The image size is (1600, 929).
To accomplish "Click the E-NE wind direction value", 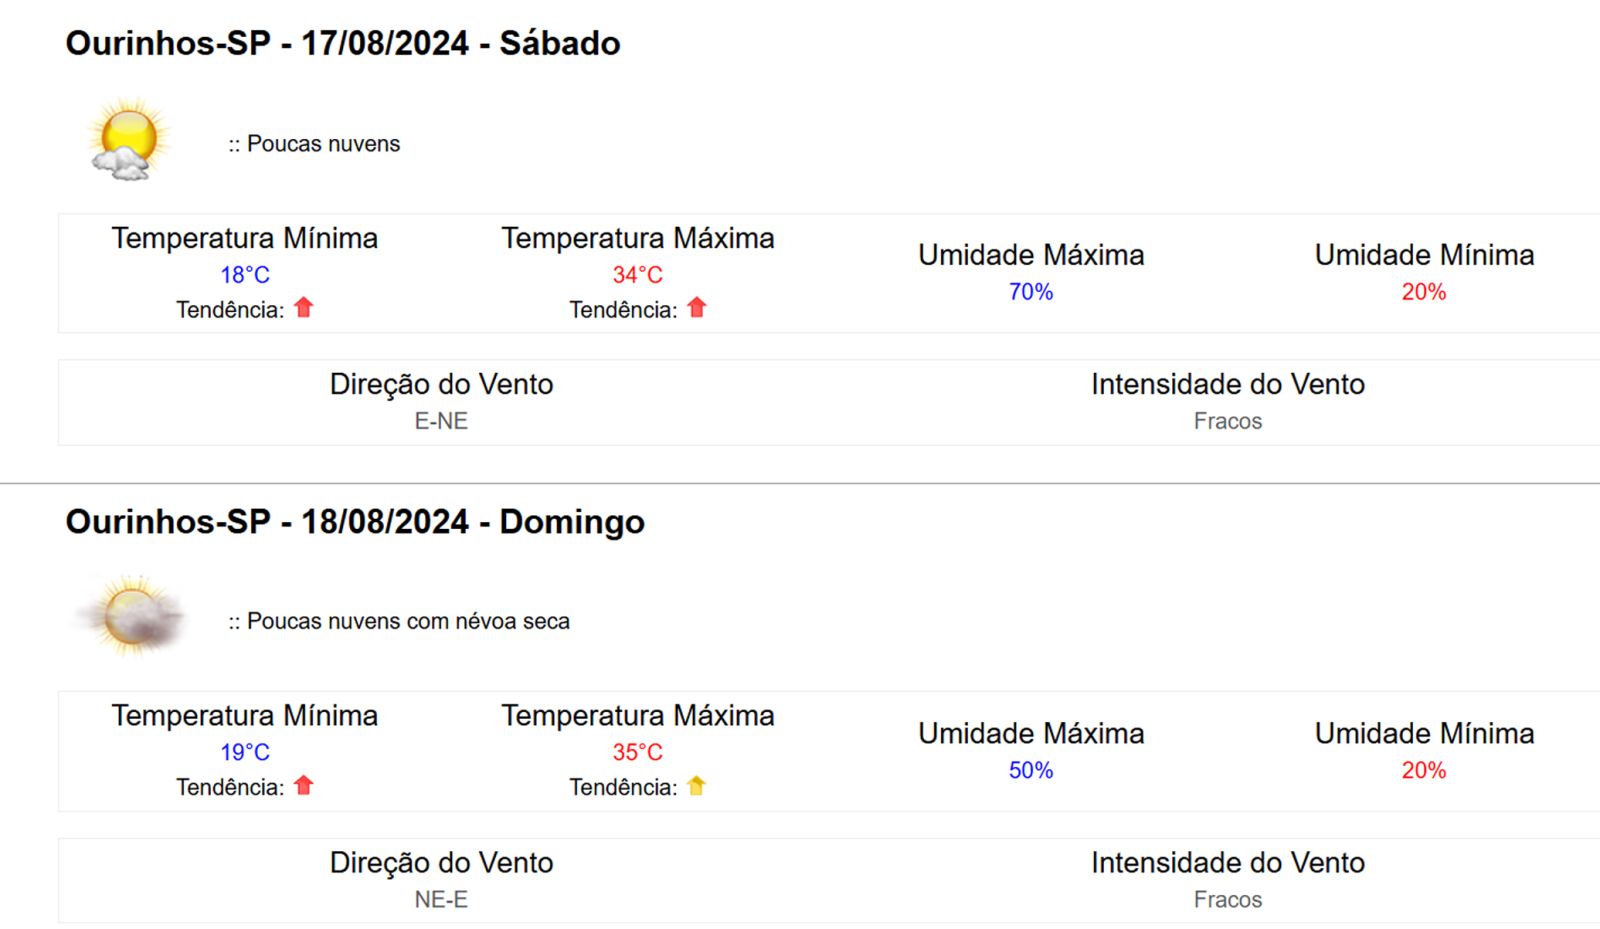I will point(441,421).
